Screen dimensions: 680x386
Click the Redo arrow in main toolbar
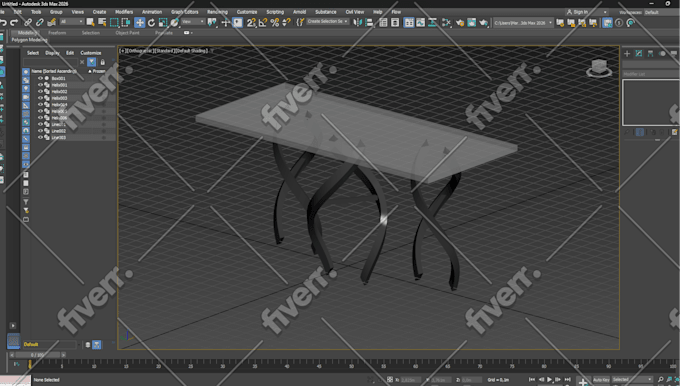pos(14,22)
